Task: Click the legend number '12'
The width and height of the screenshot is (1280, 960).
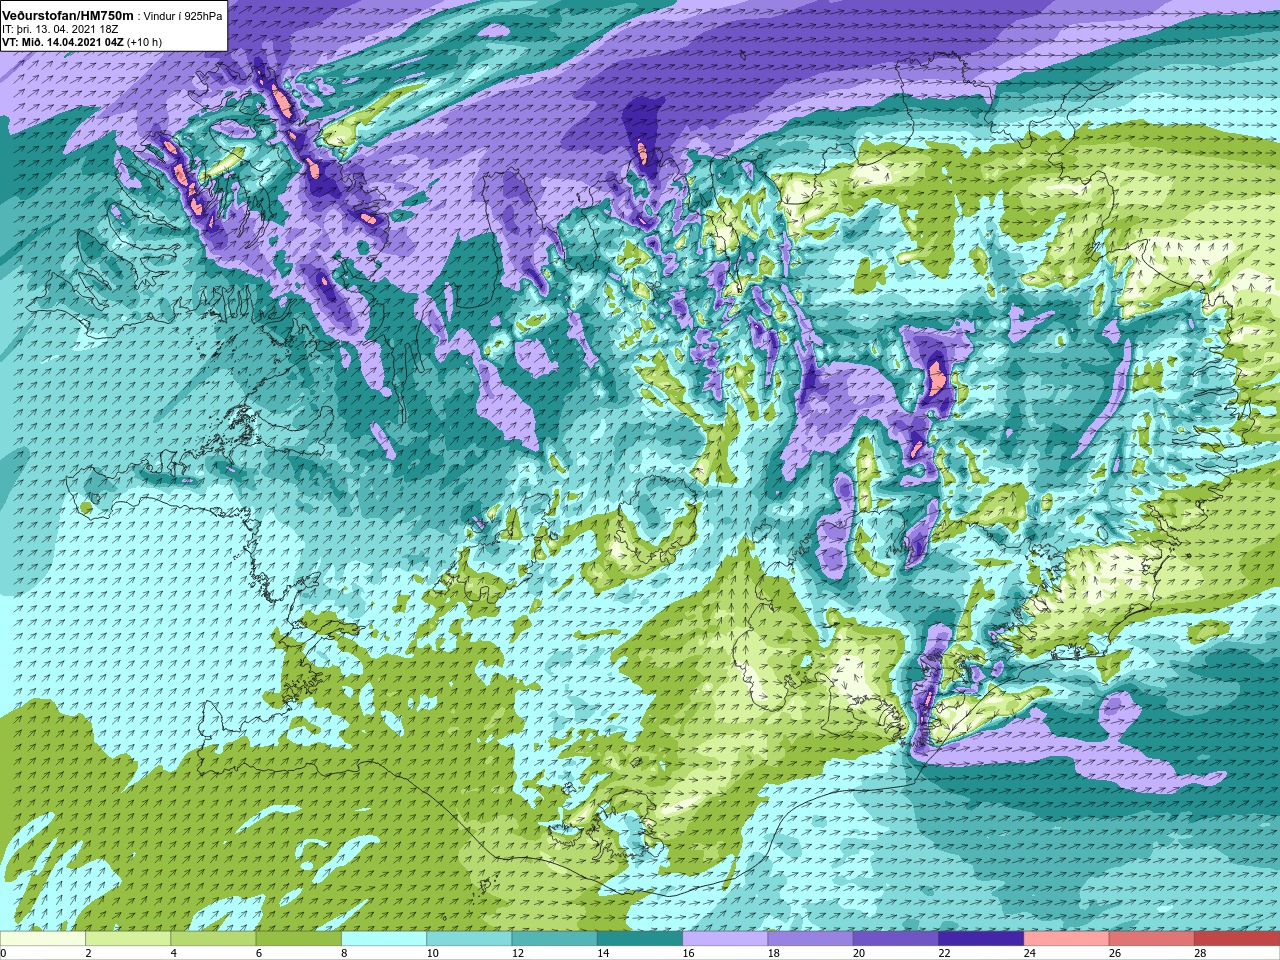Action: (x=518, y=953)
